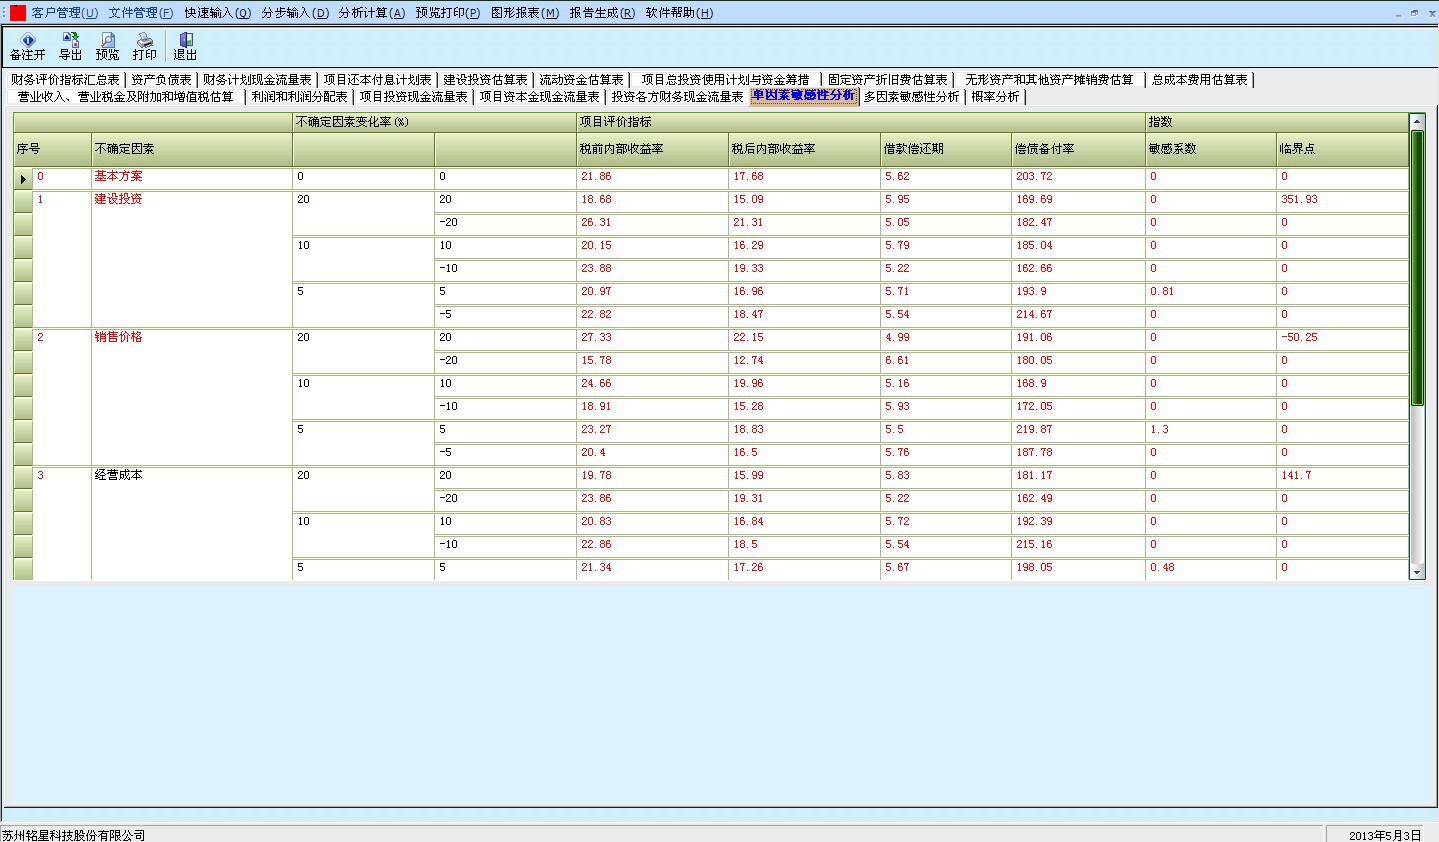This screenshot has width=1439, height=842.
Task: Click the 敏感系数 column header
Action: coord(1210,149)
